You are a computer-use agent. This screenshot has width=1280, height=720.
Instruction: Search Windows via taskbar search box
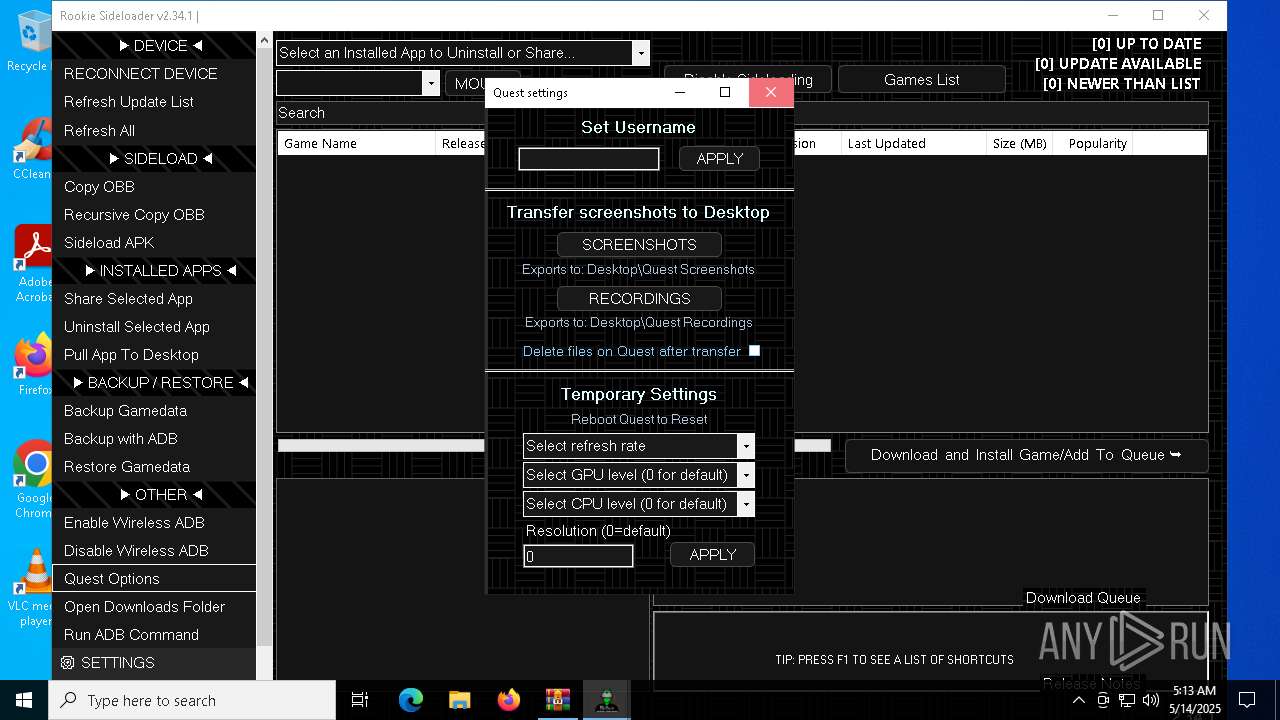point(192,700)
